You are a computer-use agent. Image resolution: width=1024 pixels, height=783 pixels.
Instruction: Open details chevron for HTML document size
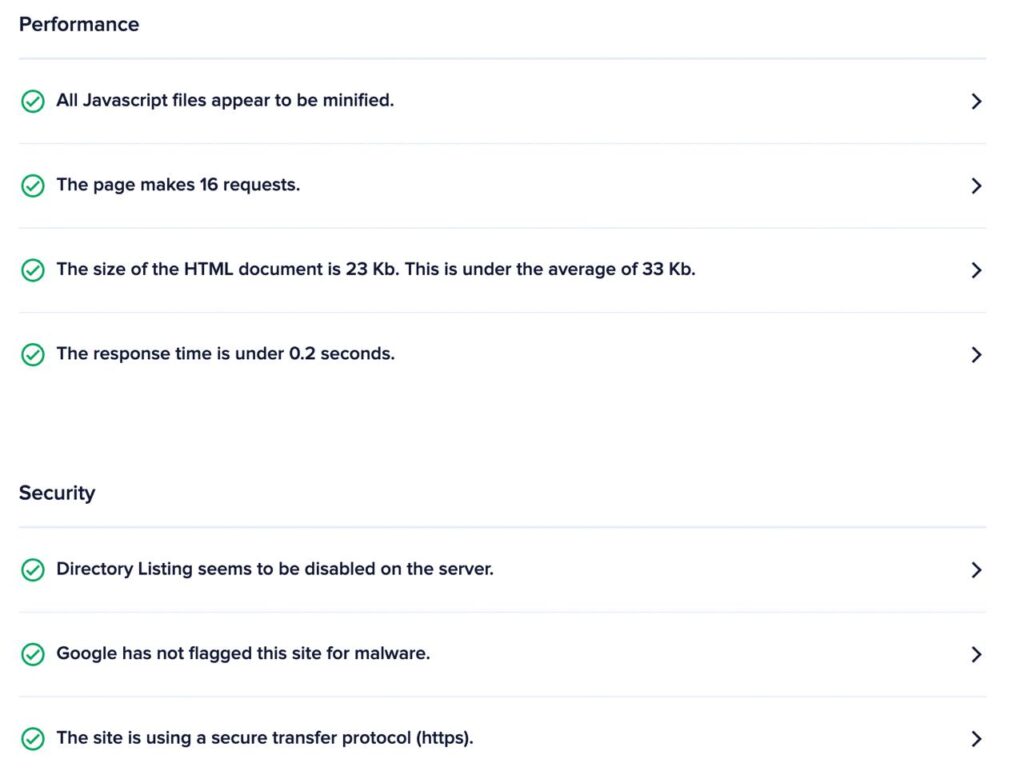(976, 270)
